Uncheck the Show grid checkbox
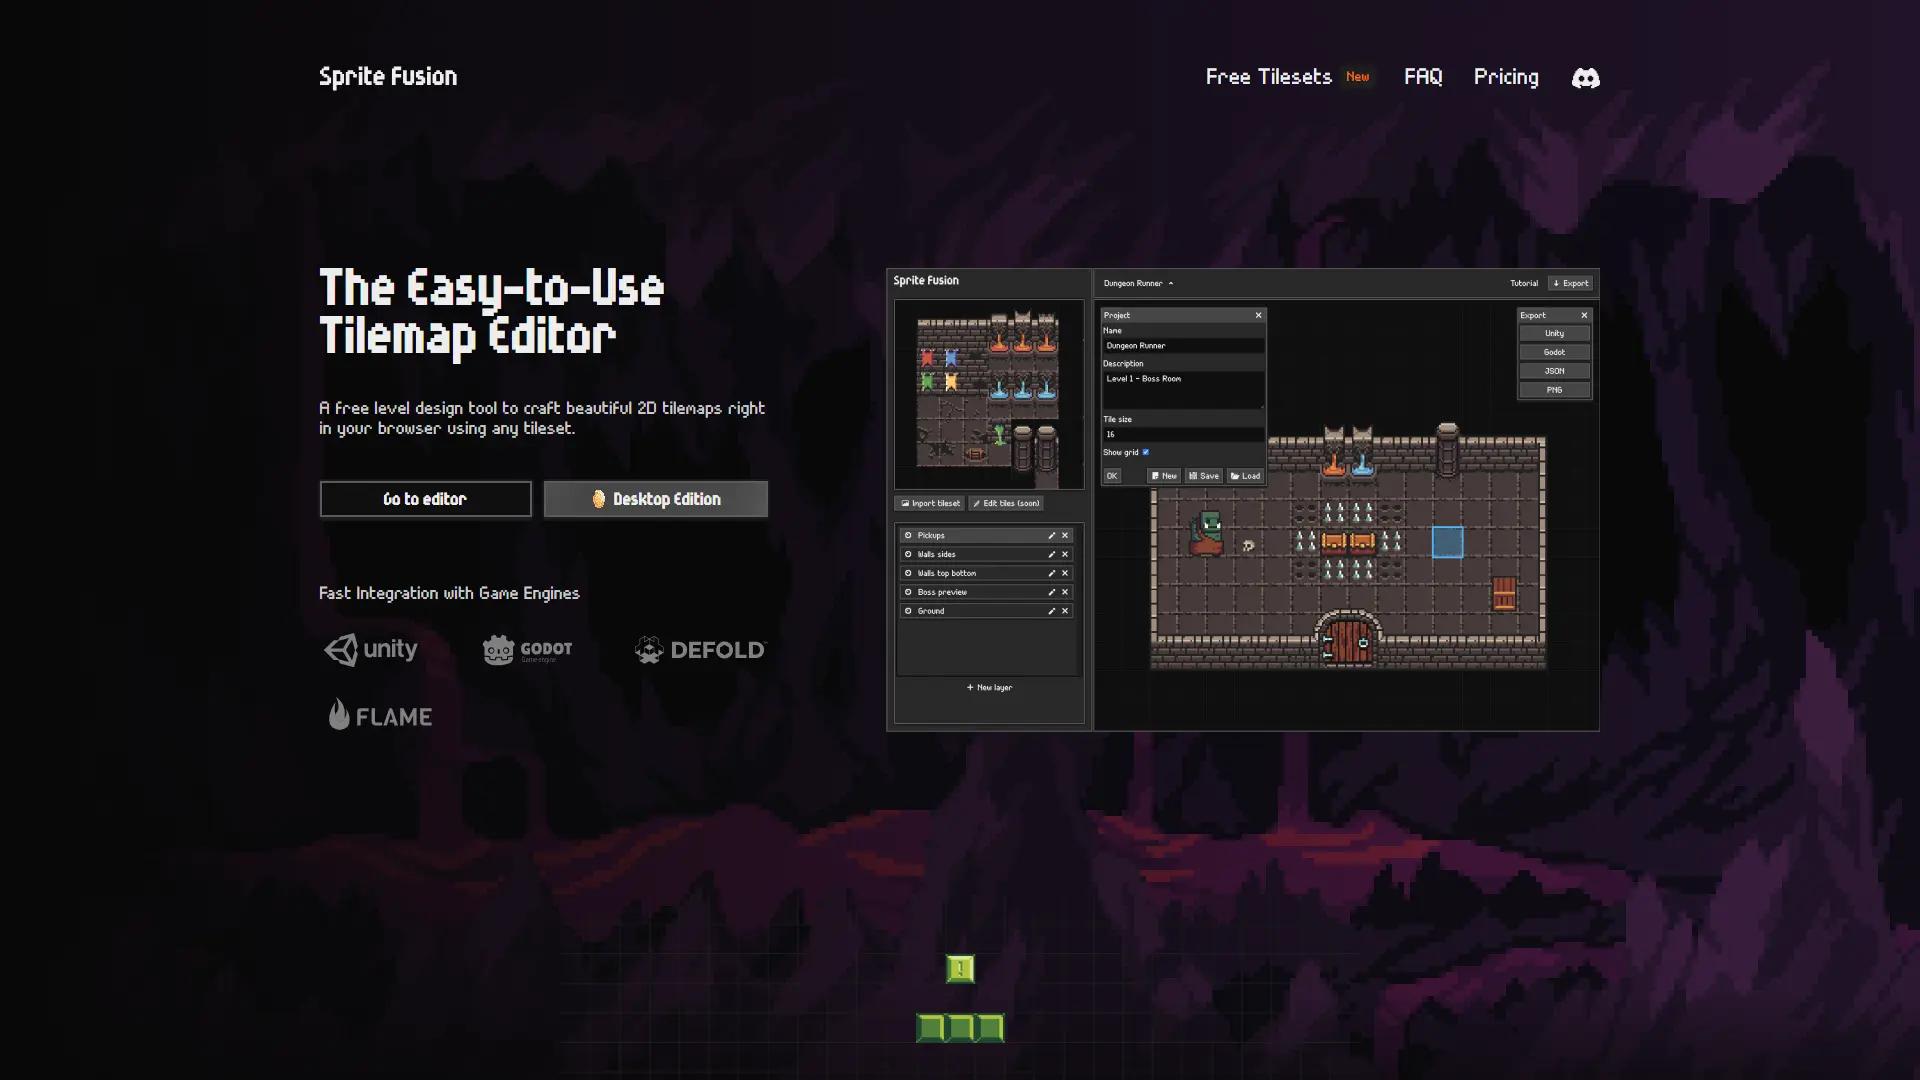Viewport: 1920px width, 1080px height. click(x=1146, y=452)
